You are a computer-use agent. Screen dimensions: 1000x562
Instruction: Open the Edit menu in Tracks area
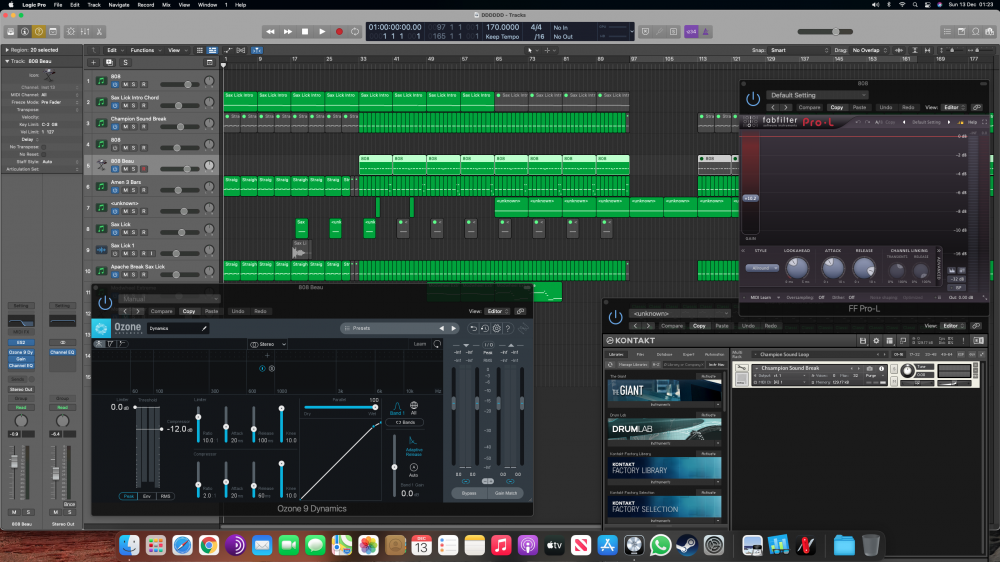(x=114, y=50)
